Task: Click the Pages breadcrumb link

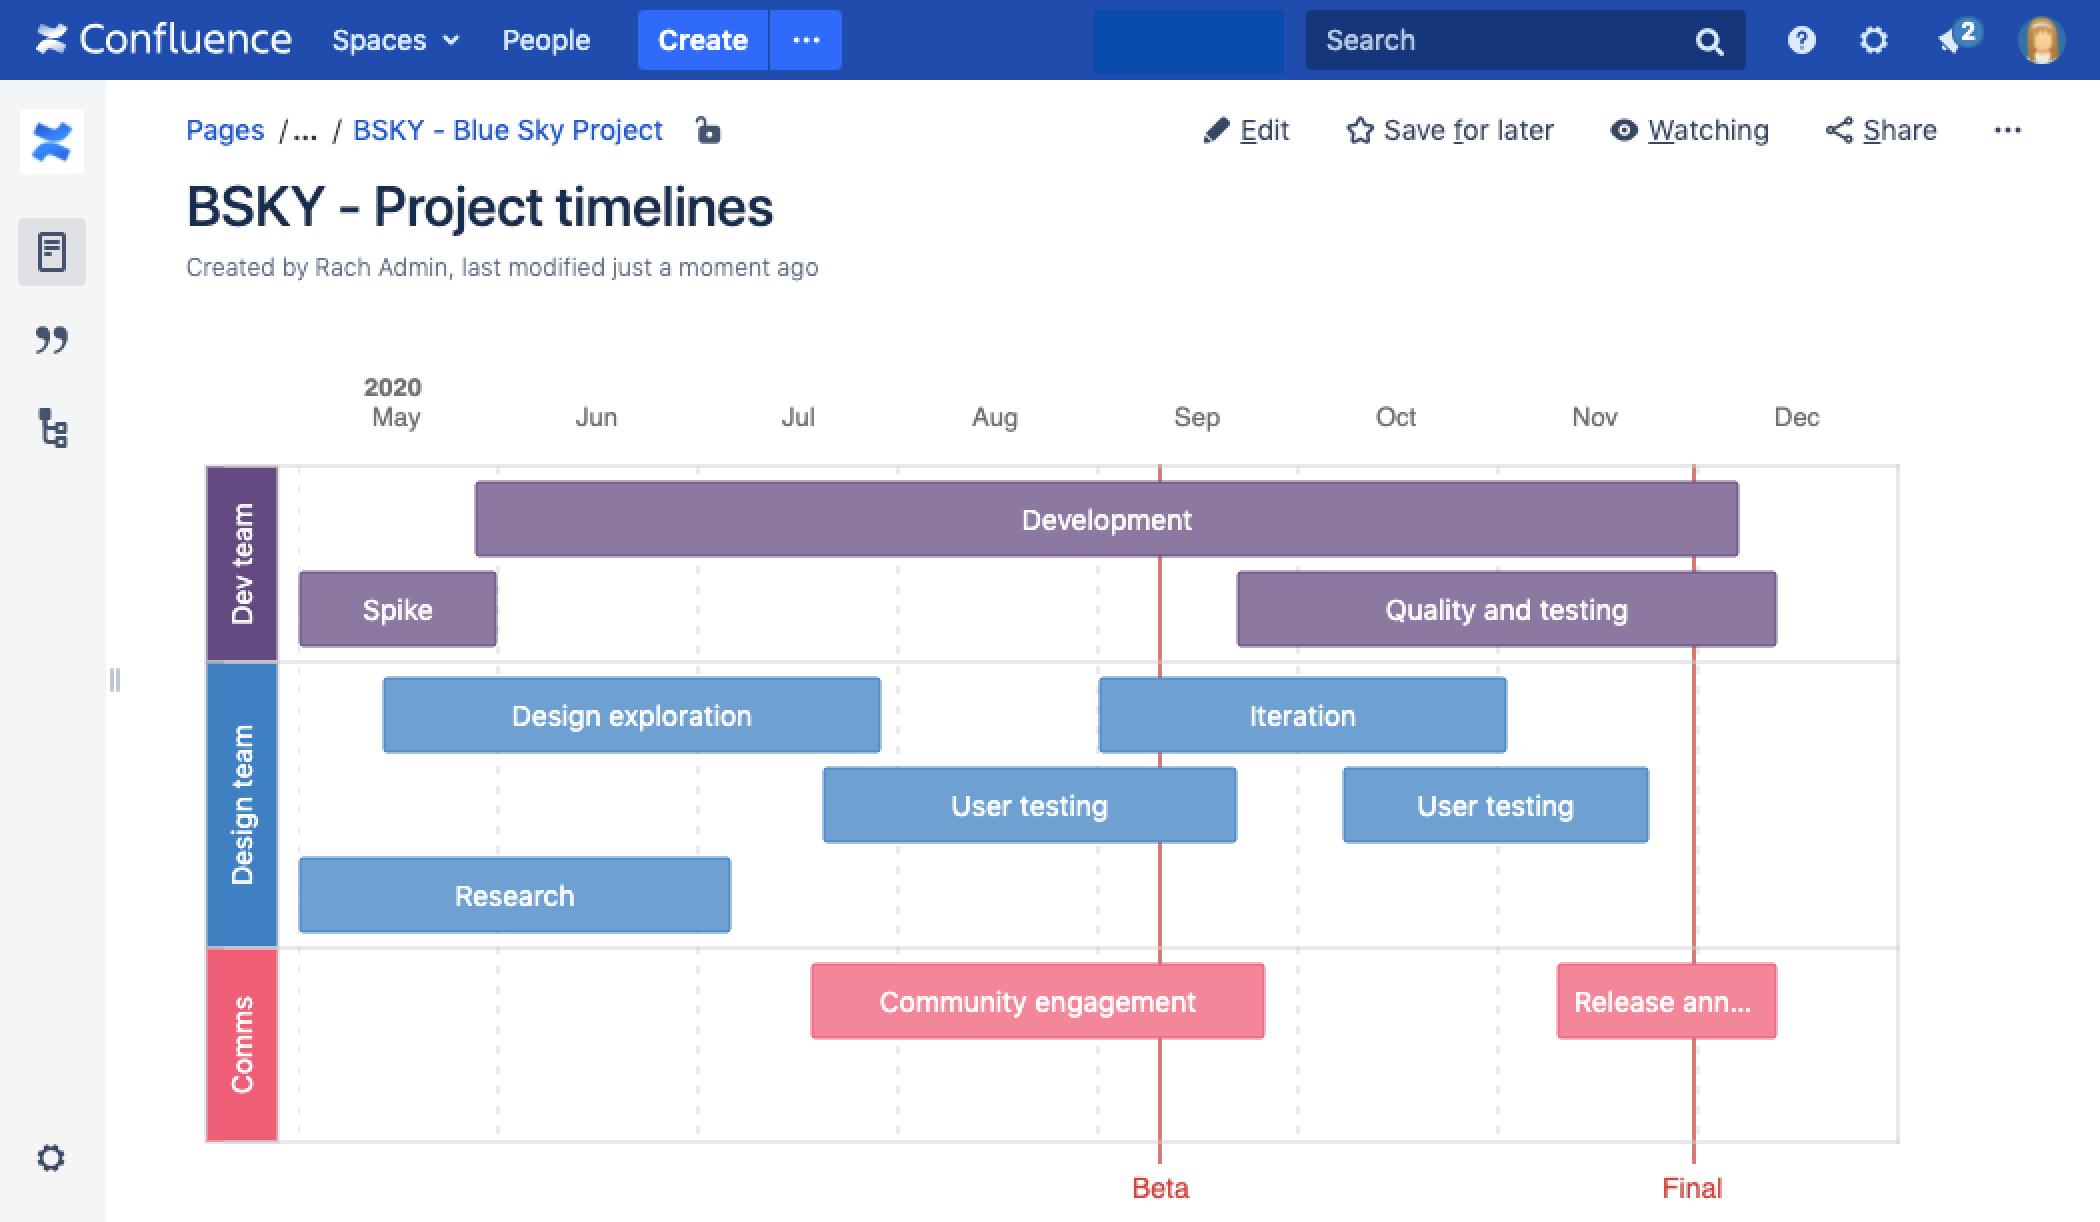Action: point(223,131)
